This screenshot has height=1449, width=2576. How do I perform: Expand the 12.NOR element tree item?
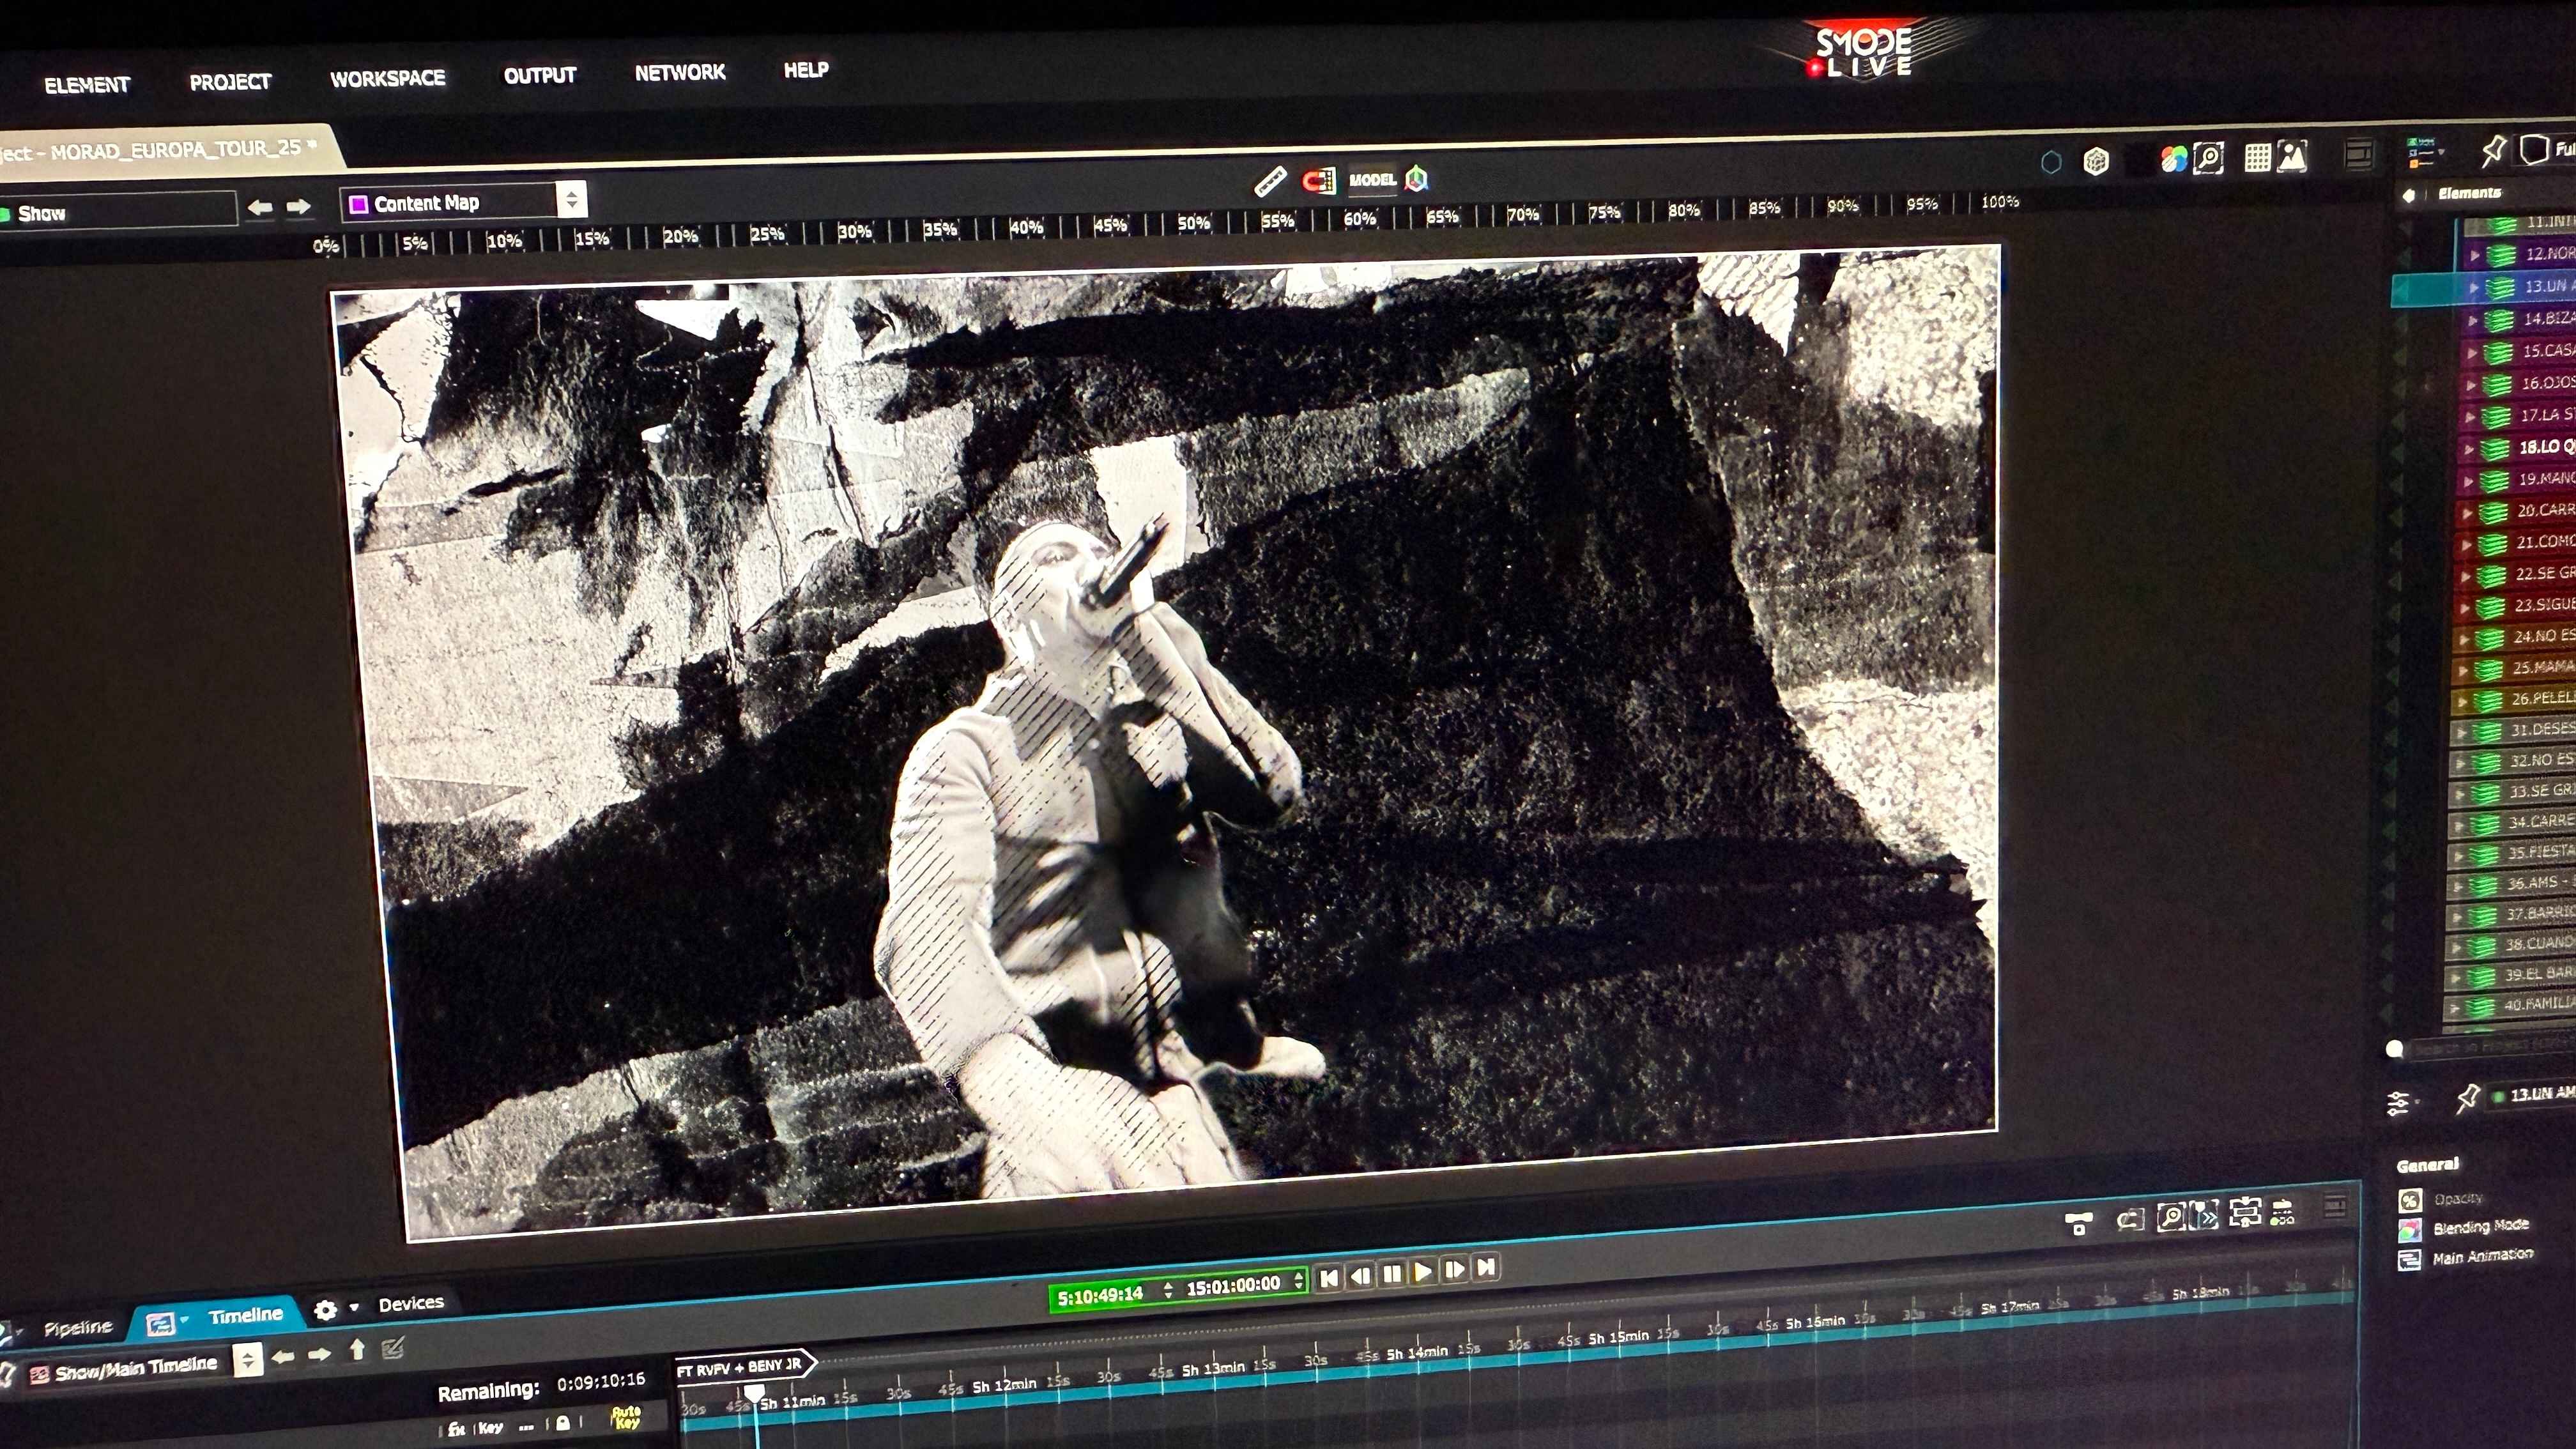pos(2475,255)
